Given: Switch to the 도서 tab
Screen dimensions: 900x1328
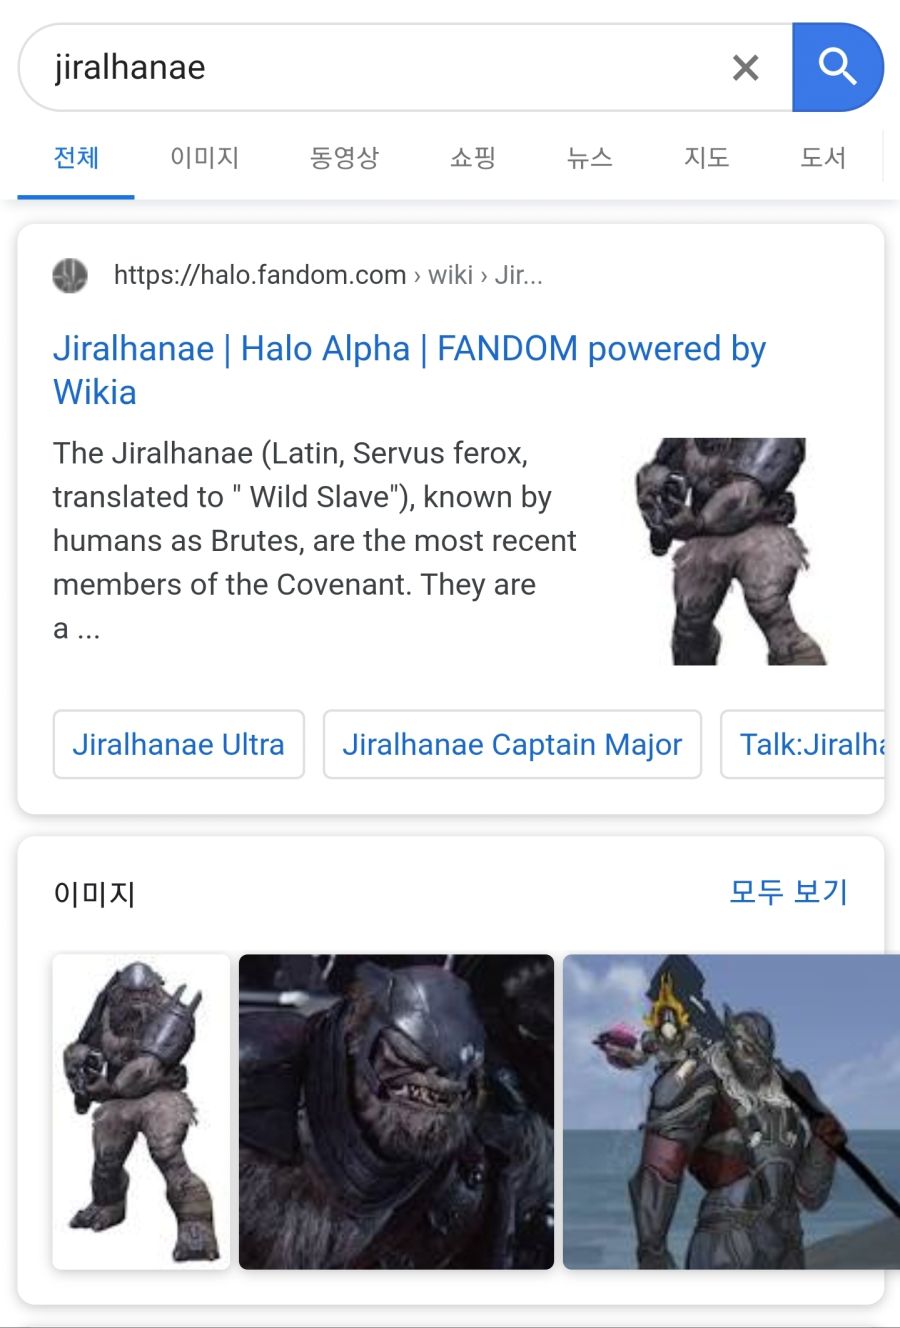Looking at the screenshot, I should pyautogui.click(x=823, y=157).
